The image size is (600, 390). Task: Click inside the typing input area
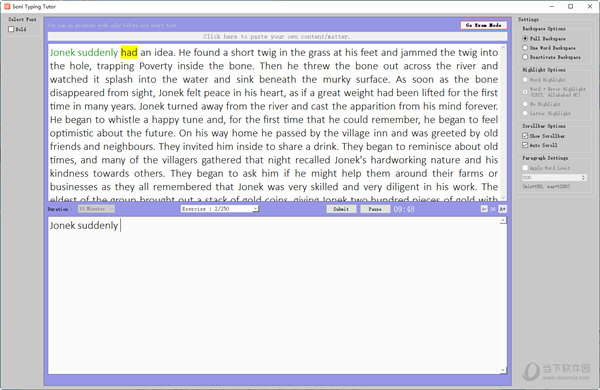pyautogui.click(x=274, y=295)
